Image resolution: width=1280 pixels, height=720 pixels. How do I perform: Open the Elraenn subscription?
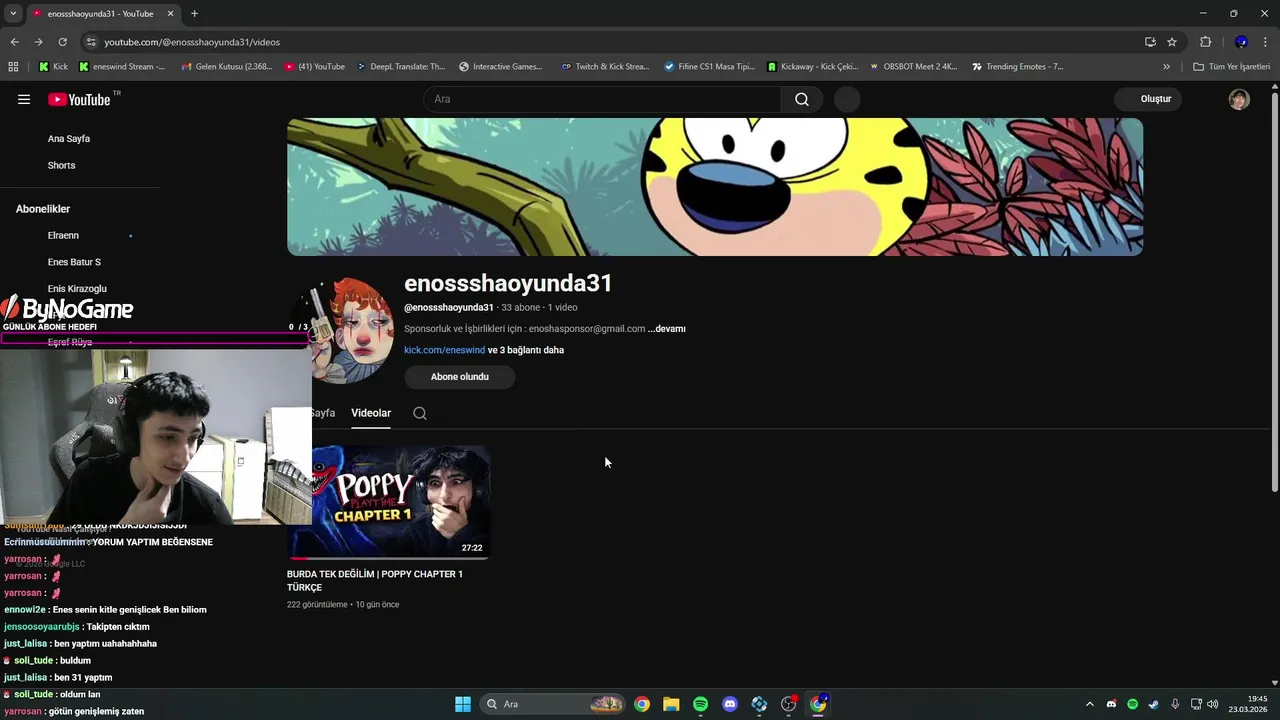coord(63,236)
